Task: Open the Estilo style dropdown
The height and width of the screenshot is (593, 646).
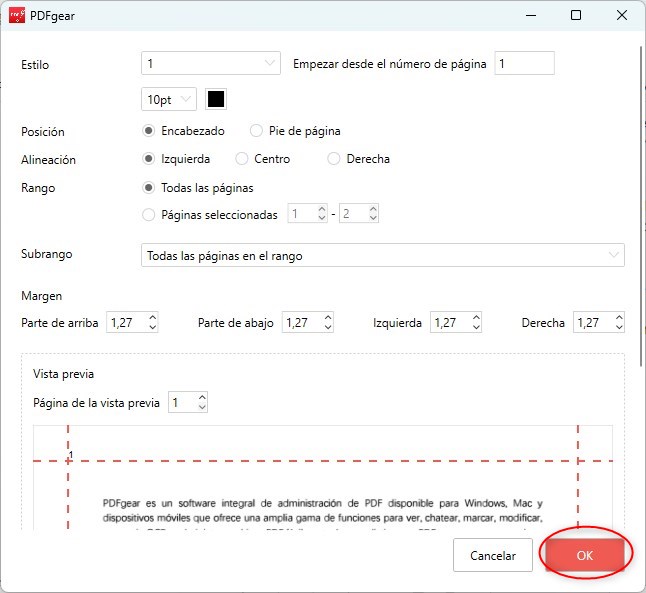Action: (x=210, y=64)
